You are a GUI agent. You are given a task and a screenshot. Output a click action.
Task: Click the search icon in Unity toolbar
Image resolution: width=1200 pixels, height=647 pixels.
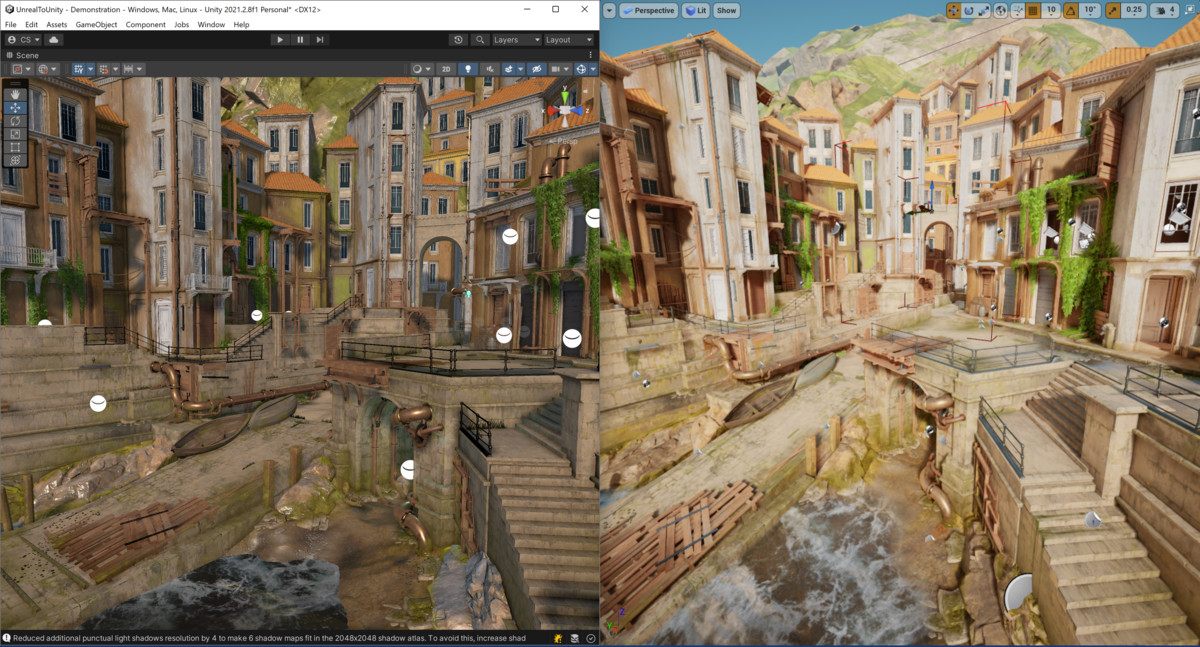click(x=480, y=39)
